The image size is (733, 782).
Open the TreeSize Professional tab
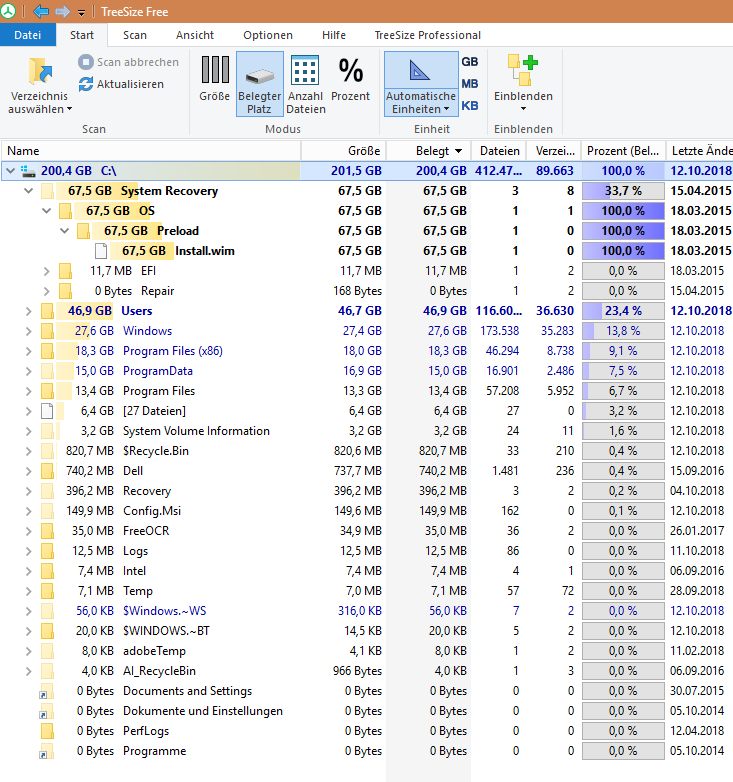[427, 35]
